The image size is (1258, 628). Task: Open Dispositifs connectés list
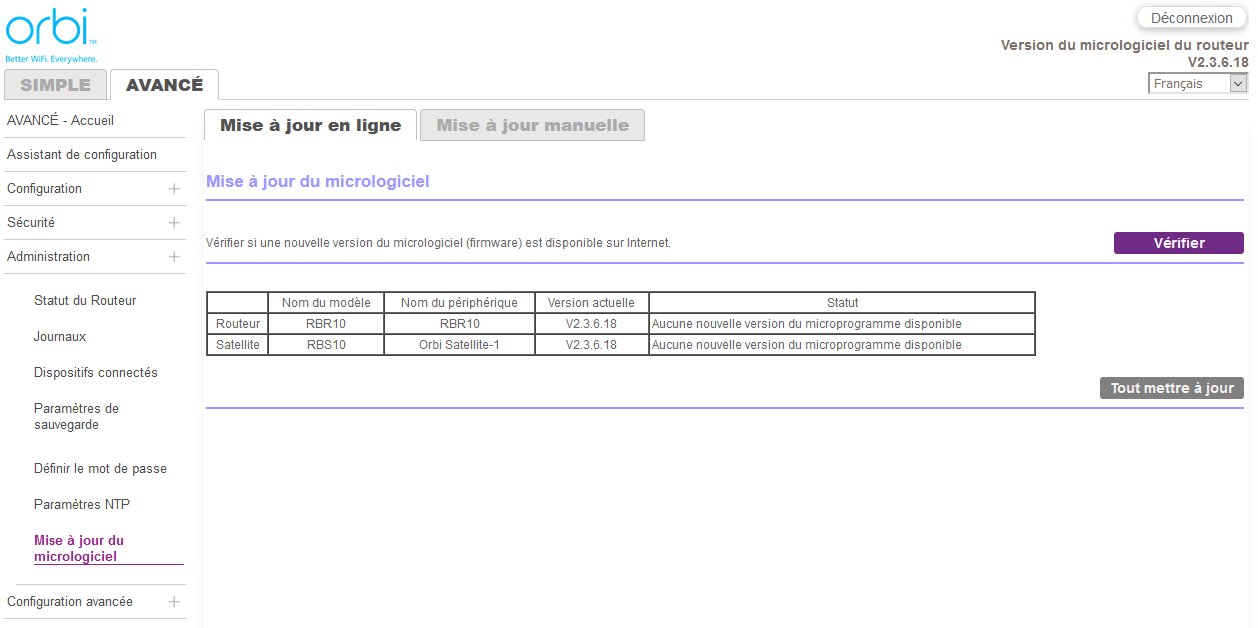click(96, 373)
